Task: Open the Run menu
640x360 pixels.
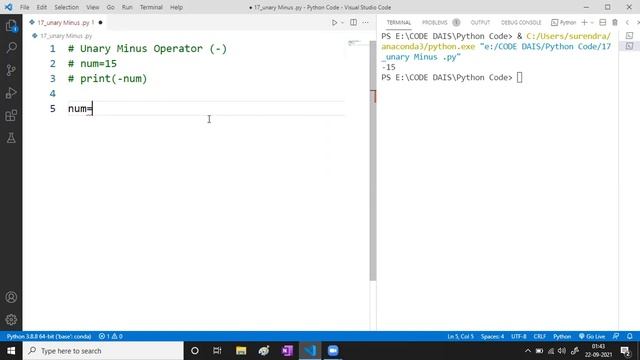Action: click(x=127, y=7)
